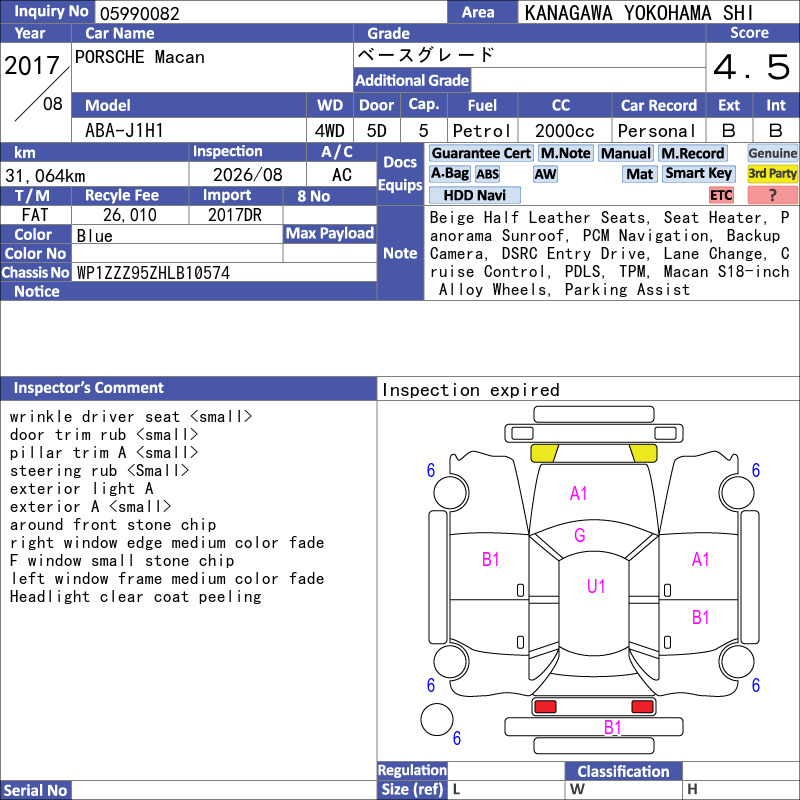Select the mileage 31,064km
The image size is (800, 800).
click(x=45, y=176)
